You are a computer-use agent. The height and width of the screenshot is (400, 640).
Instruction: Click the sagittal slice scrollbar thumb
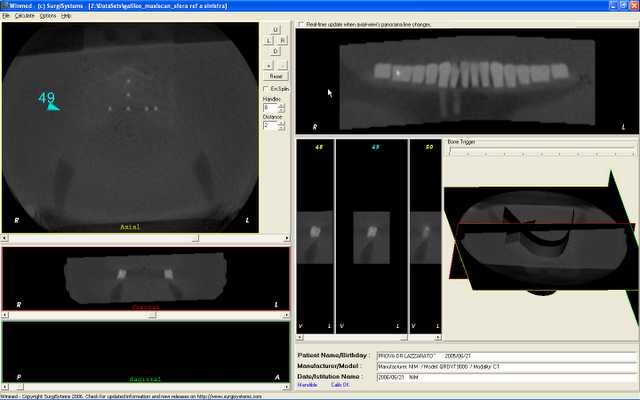pos(19,387)
